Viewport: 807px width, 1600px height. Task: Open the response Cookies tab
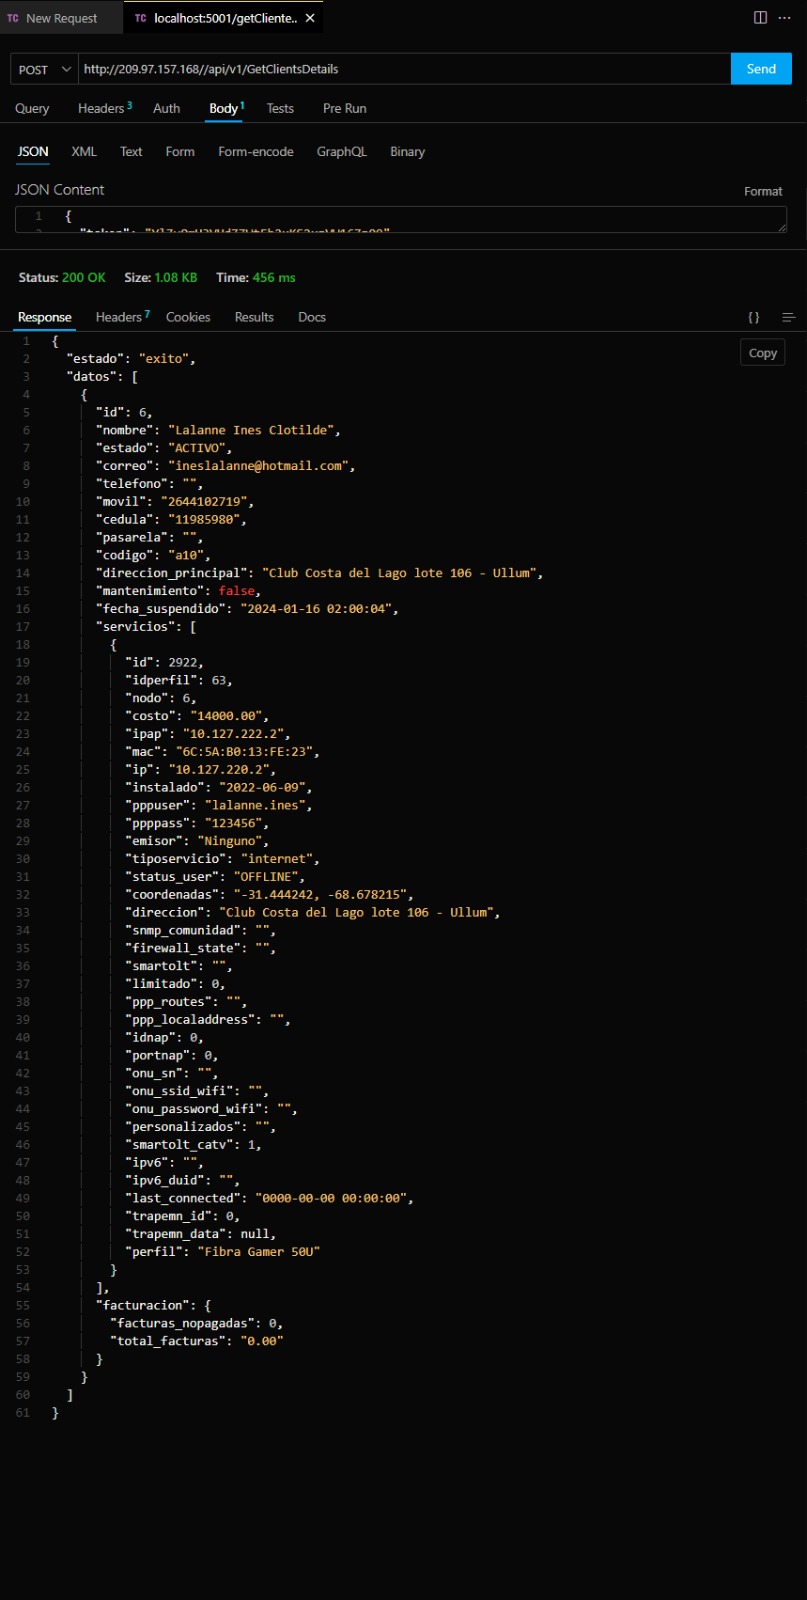point(188,317)
